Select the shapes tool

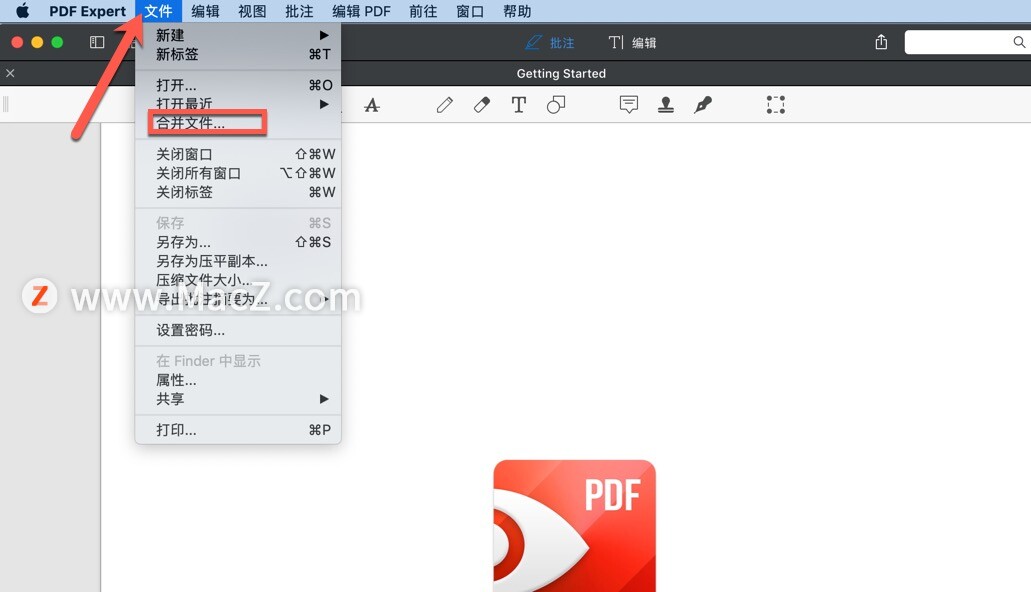point(556,105)
